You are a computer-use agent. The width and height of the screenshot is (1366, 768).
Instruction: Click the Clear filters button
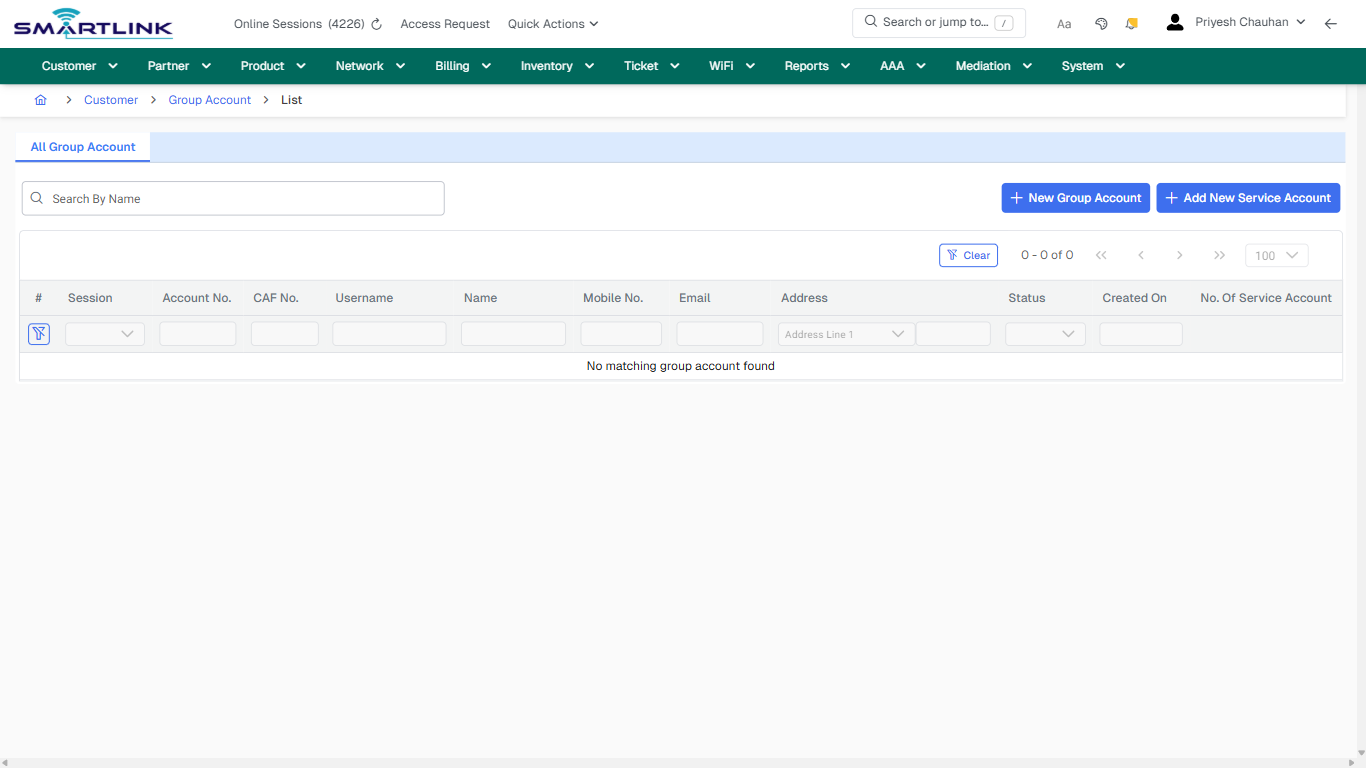pyautogui.click(x=968, y=255)
